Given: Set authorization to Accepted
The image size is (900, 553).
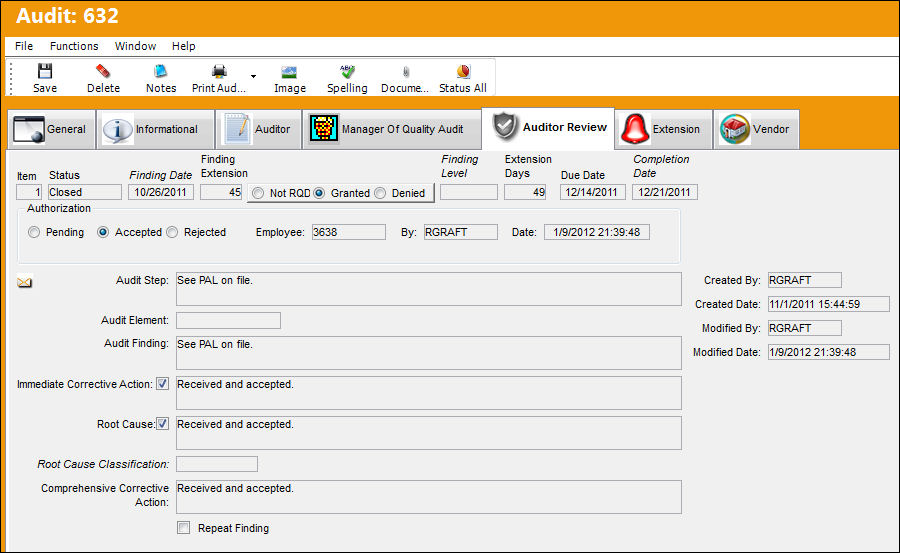Looking at the screenshot, I should coord(103,232).
